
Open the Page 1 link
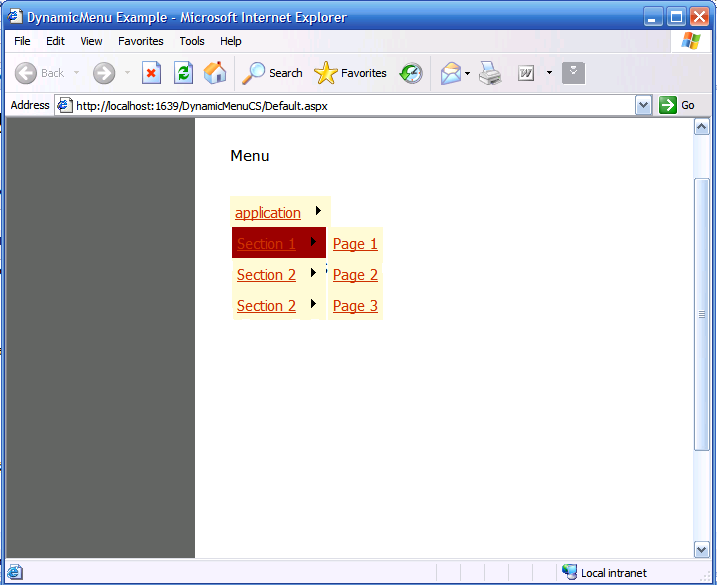click(355, 244)
